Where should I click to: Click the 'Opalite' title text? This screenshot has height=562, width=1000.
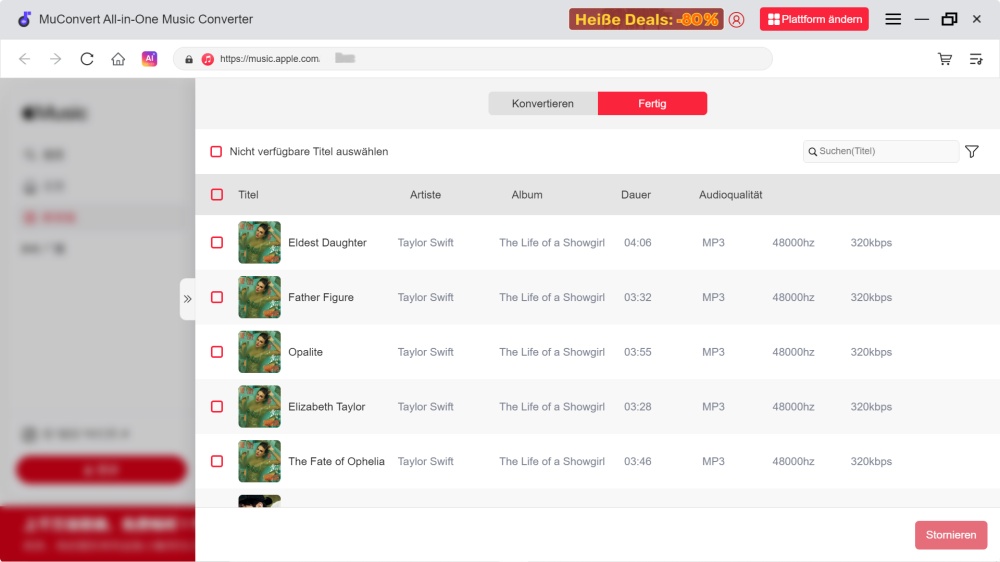point(305,352)
